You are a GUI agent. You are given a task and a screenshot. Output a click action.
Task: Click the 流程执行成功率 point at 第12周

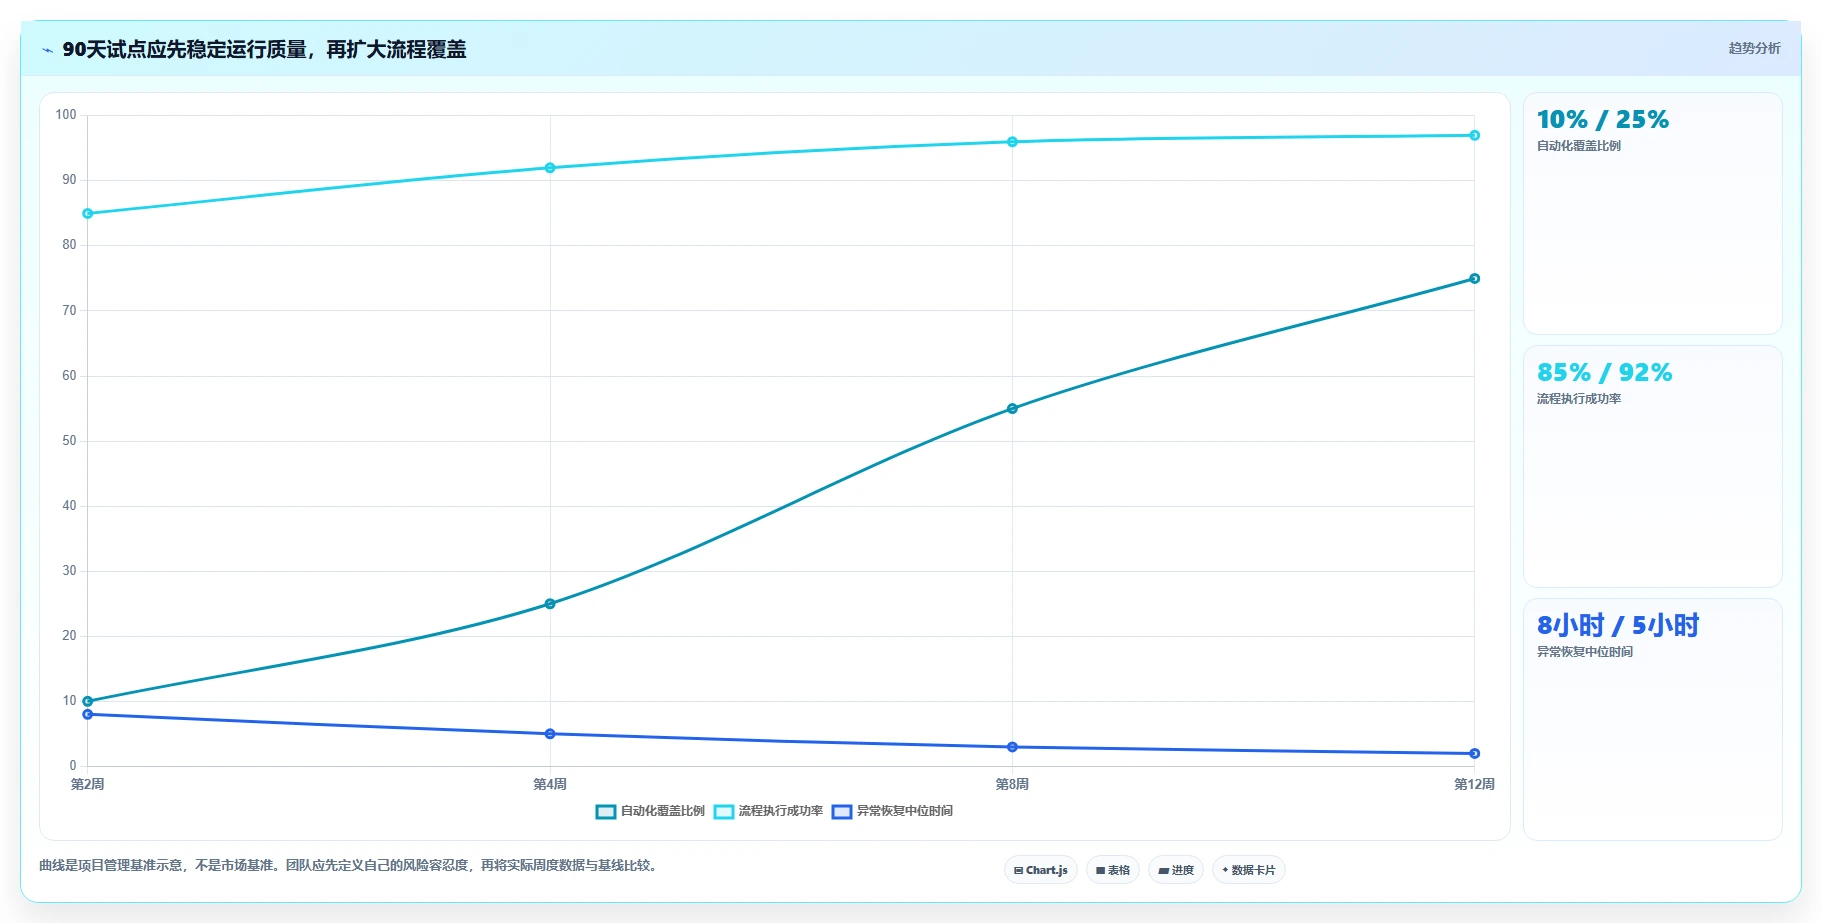tap(1474, 135)
